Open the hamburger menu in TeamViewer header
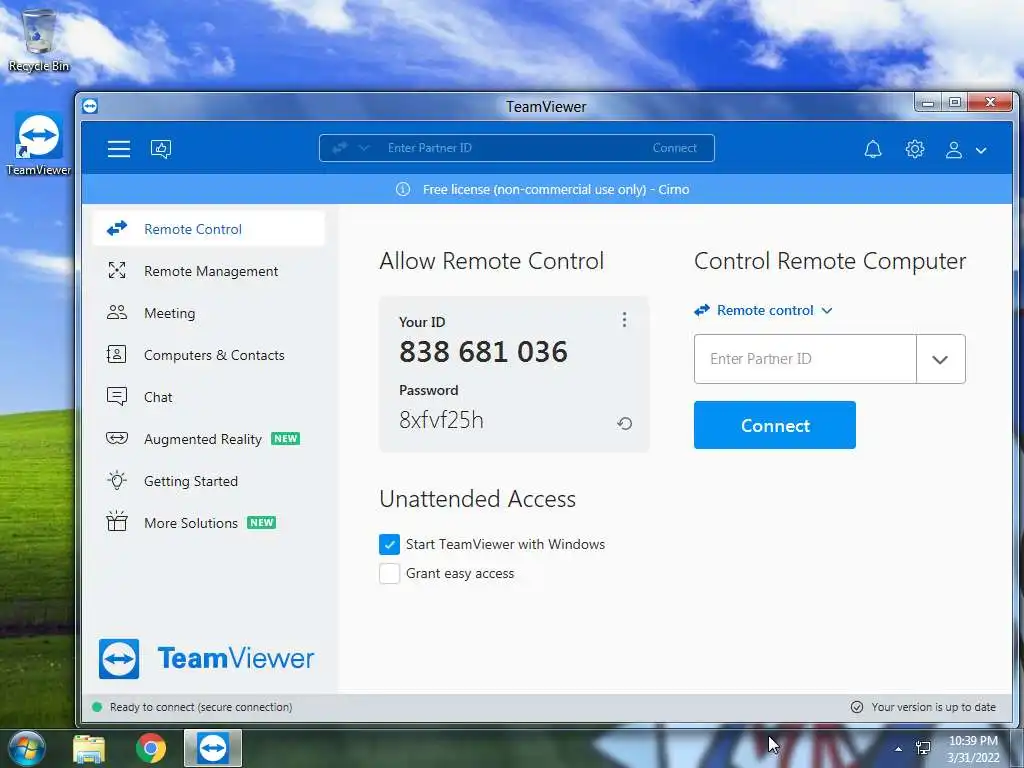The image size is (1024, 768). click(119, 149)
